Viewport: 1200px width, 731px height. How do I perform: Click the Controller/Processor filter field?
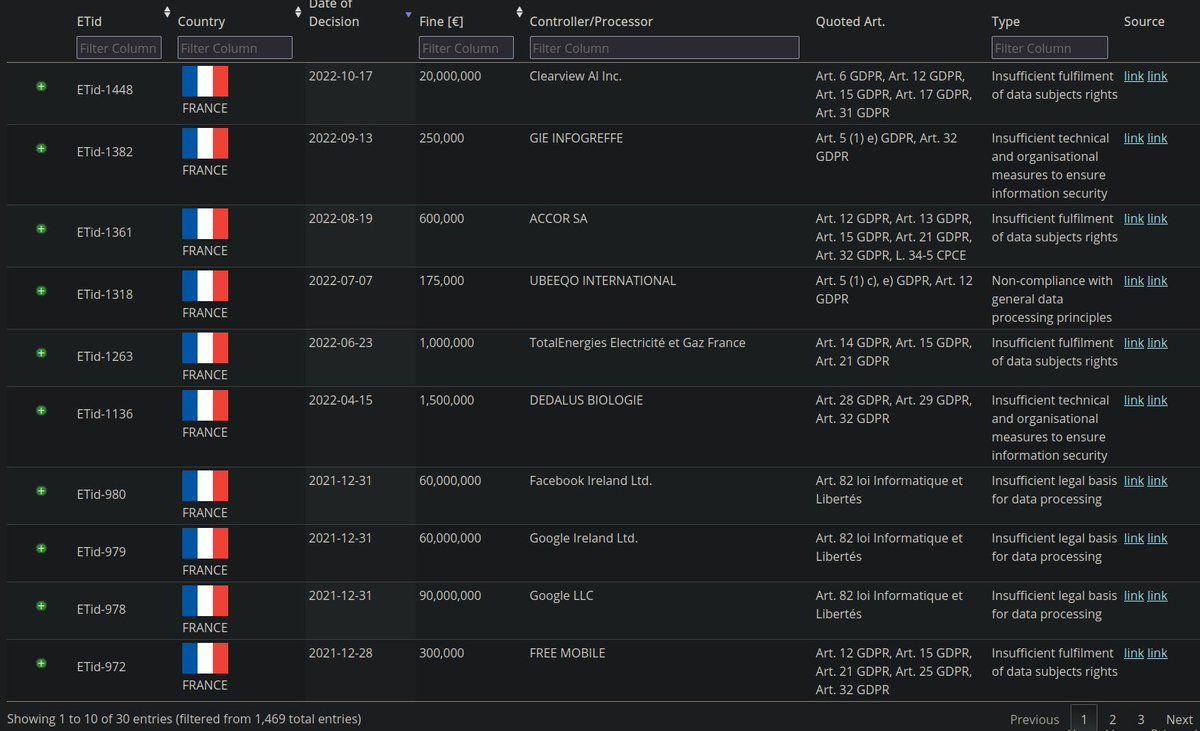click(x=664, y=47)
